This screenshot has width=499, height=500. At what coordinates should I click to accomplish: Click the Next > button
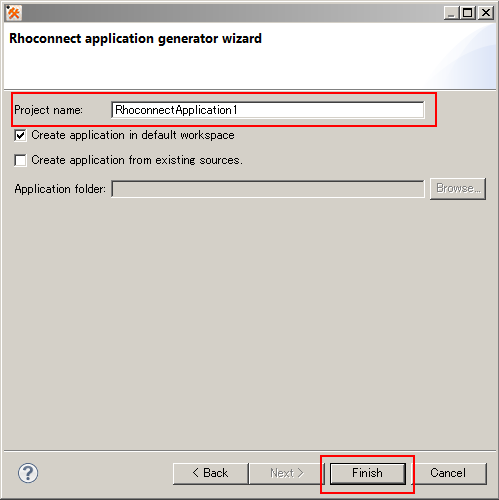[287, 473]
